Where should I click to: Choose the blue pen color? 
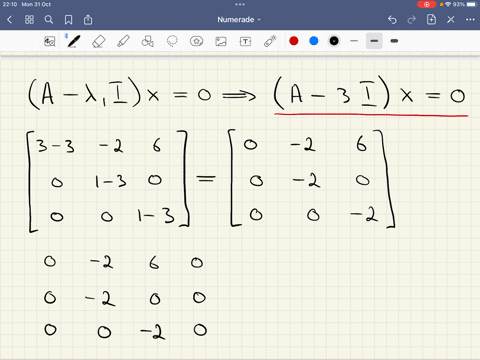coord(314,41)
